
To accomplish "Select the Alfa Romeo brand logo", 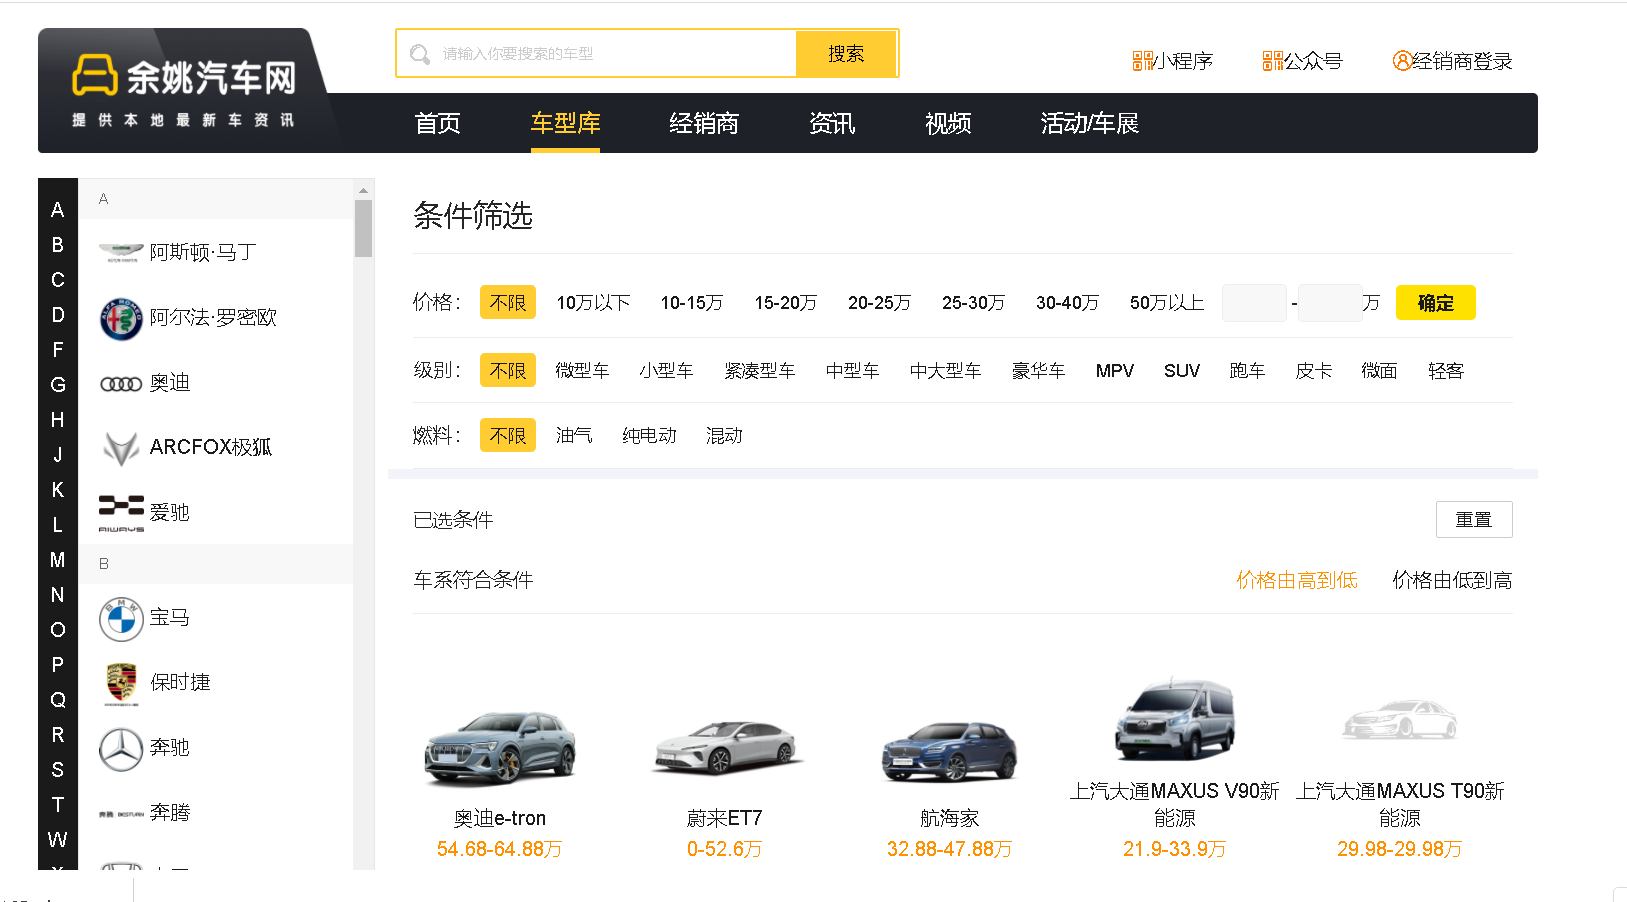I will [121, 318].
